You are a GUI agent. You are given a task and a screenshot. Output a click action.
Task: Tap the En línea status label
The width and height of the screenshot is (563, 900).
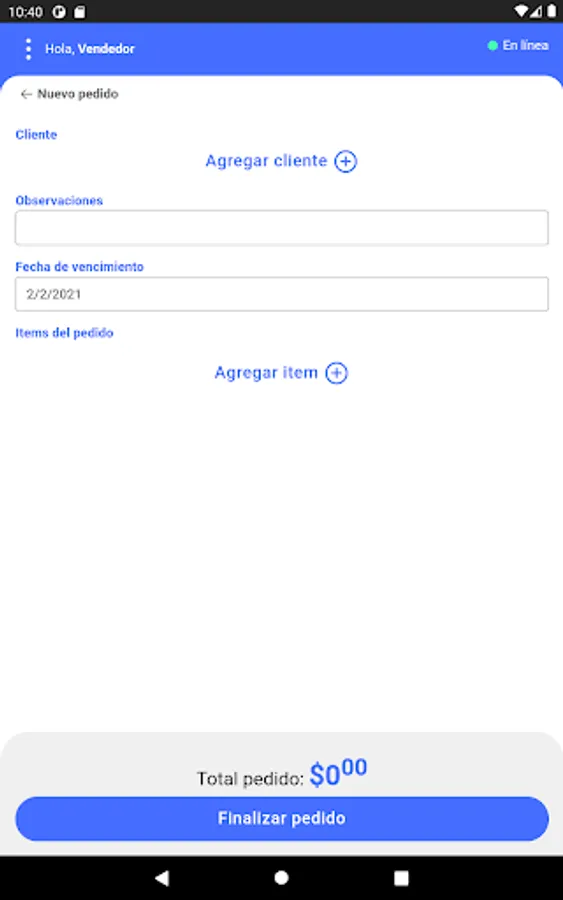point(526,45)
